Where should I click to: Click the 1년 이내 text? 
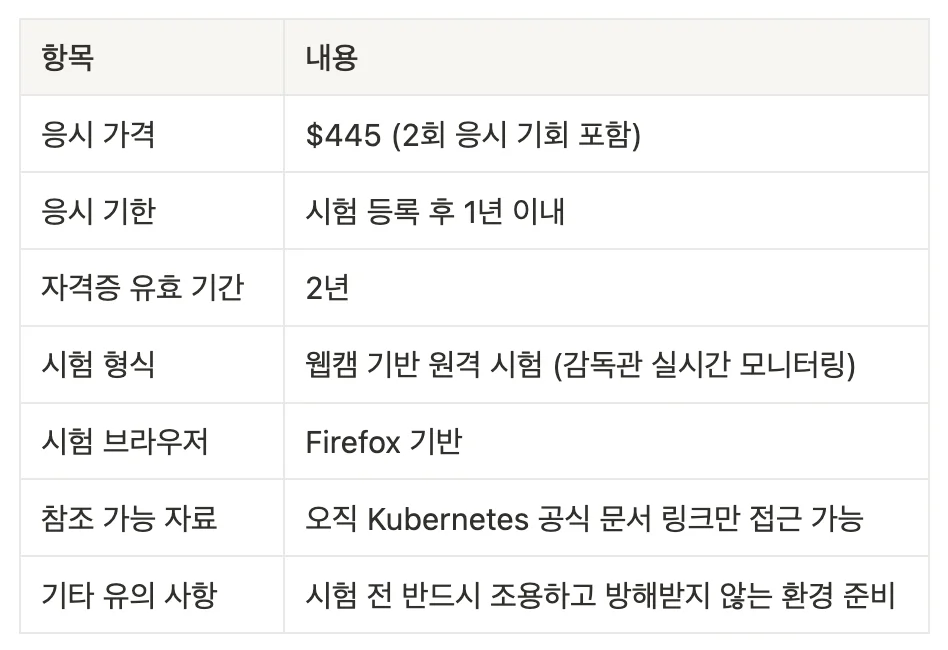[515, 211]
